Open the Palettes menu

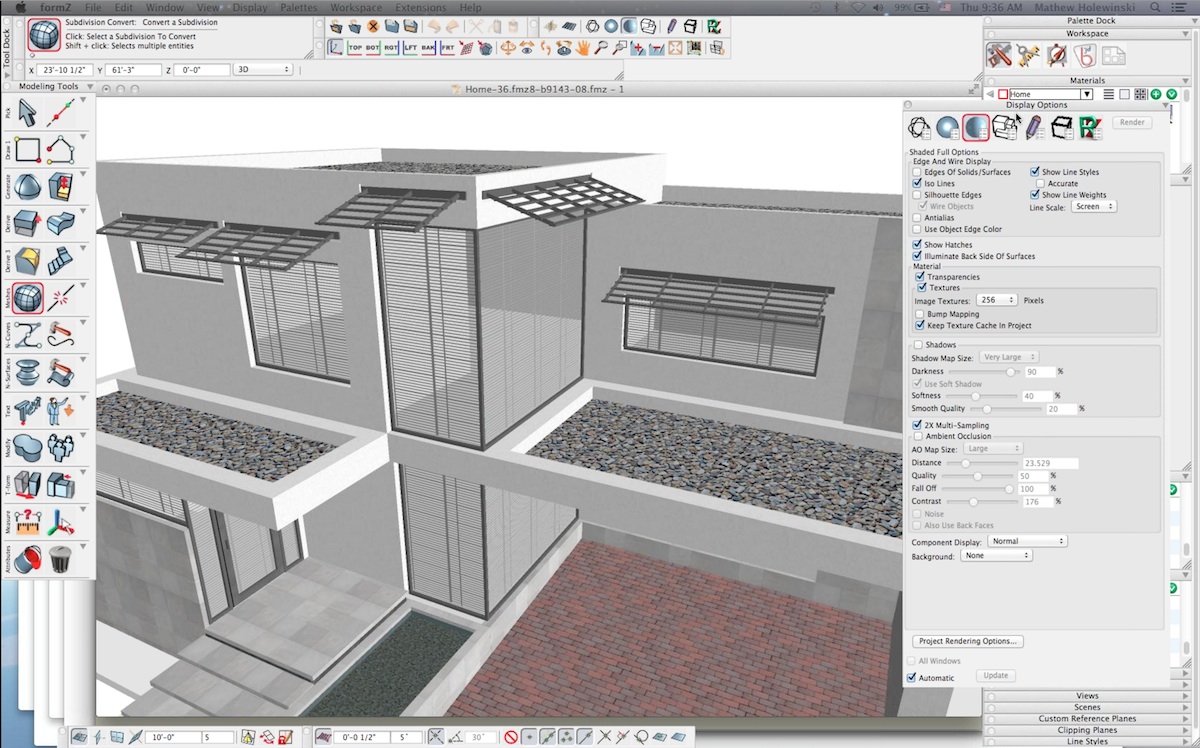point(297,8)
